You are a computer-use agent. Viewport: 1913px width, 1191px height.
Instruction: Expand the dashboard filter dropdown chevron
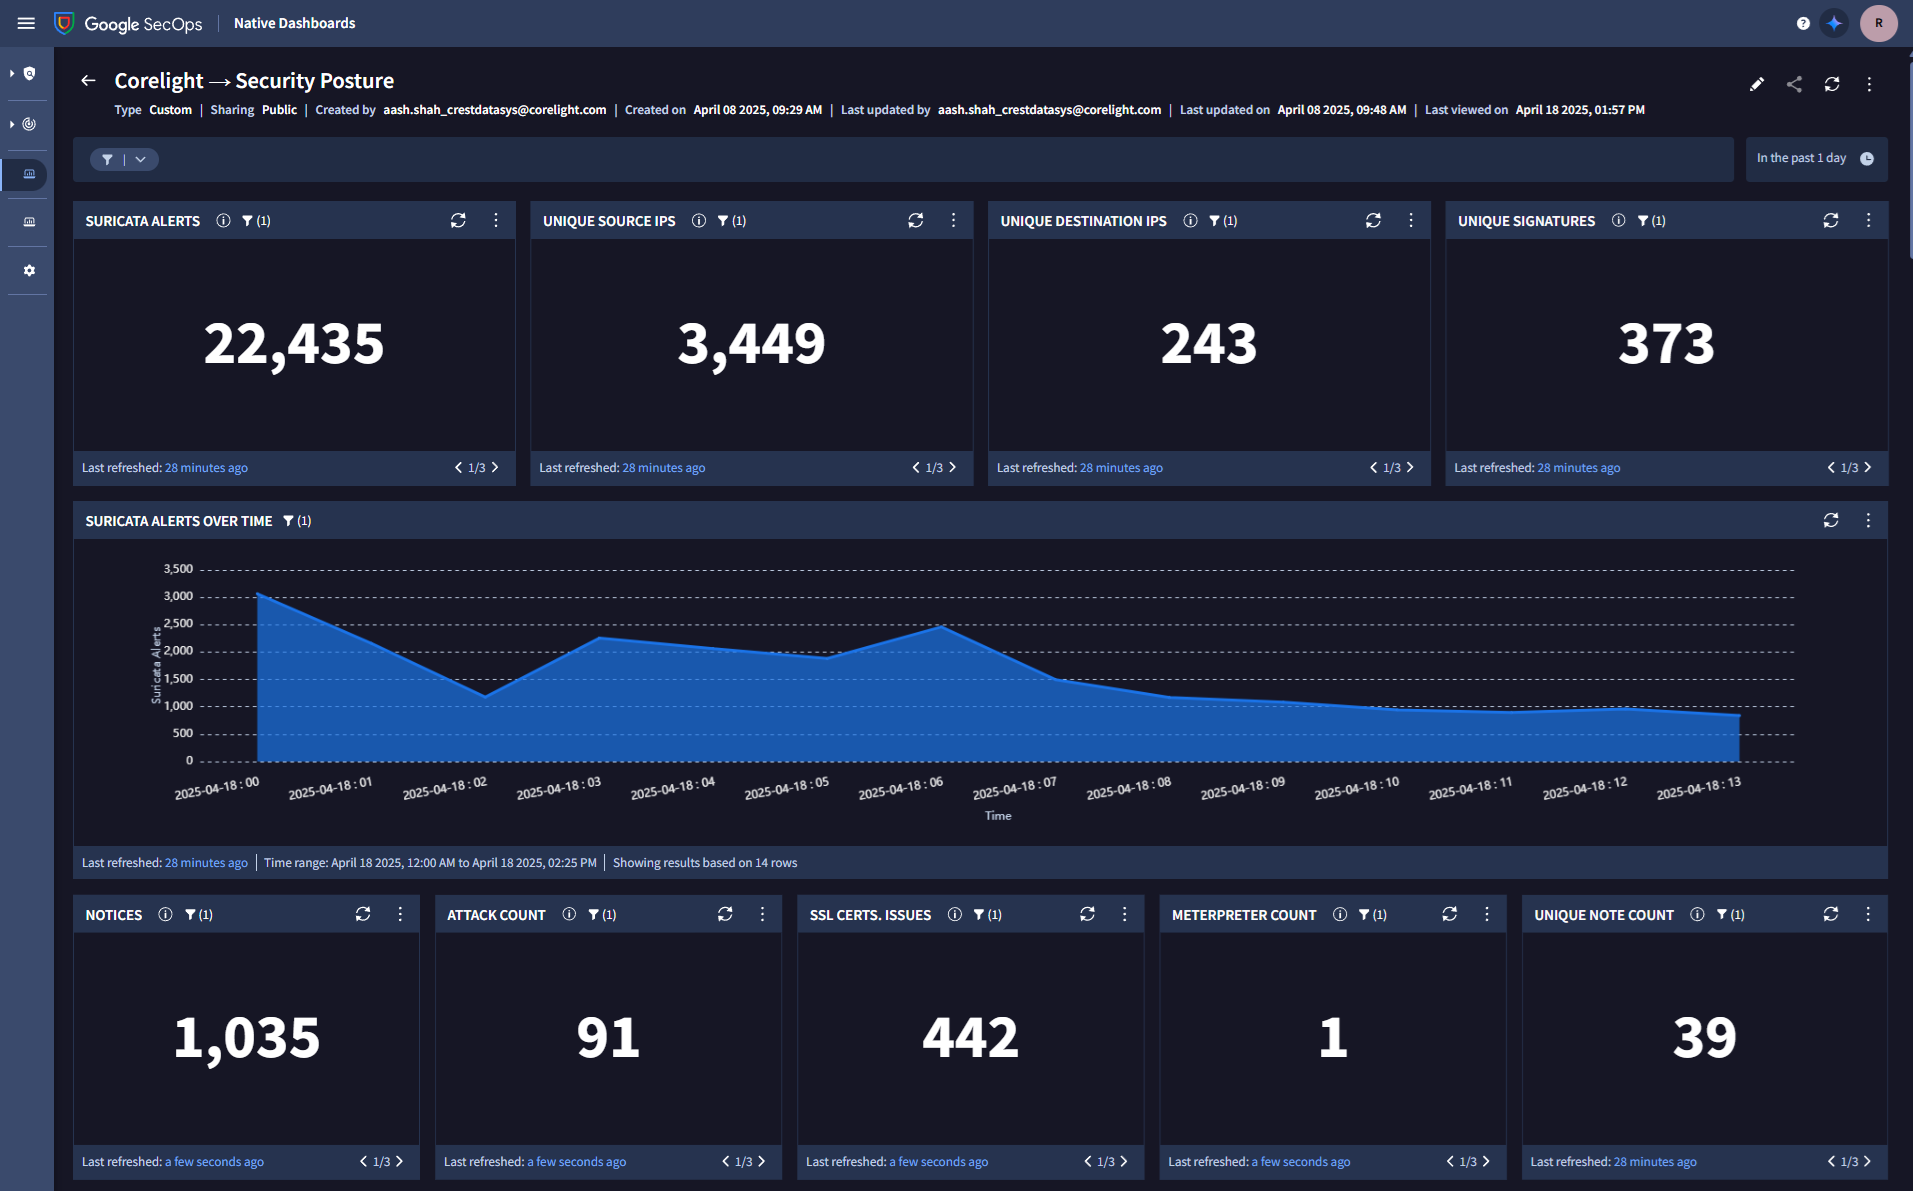tap(141, 159)
